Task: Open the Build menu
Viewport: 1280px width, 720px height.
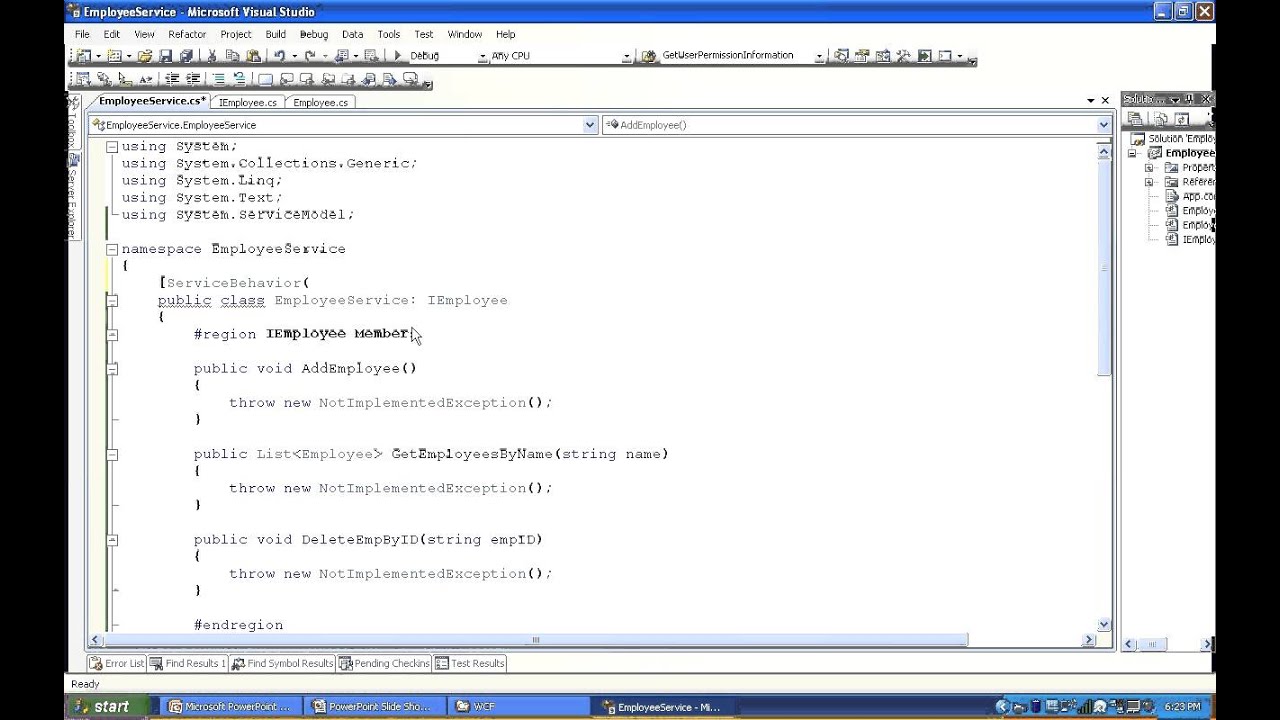Action: pos(276,34)
